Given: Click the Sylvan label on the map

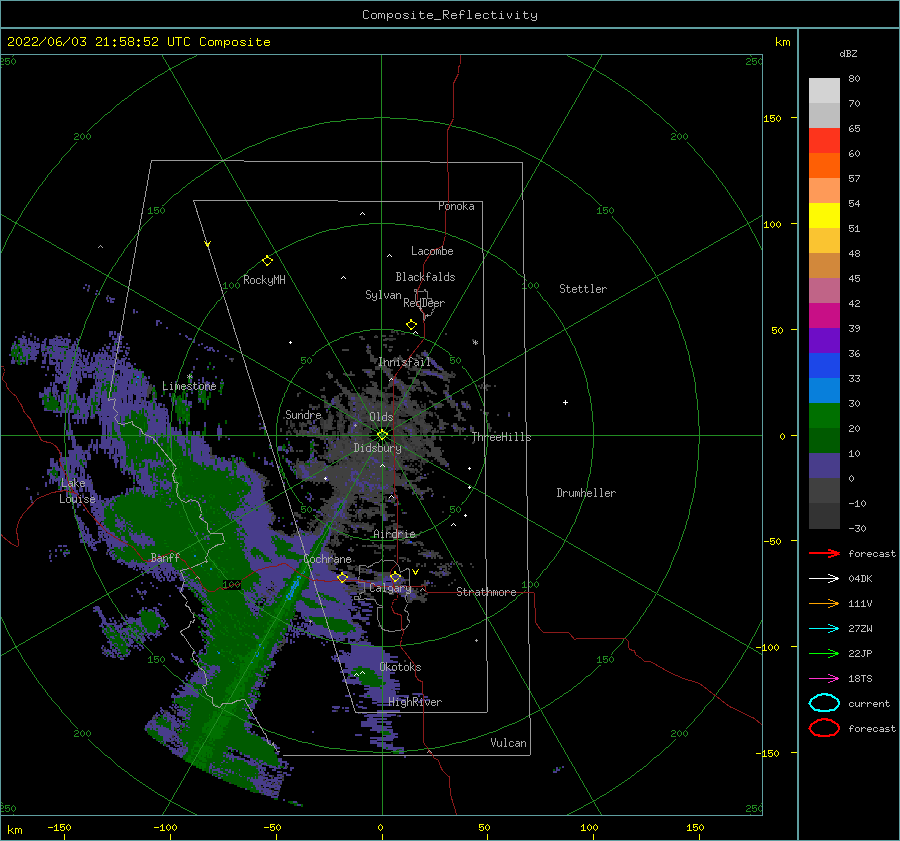Looking at the screenshot, I should [383, 295].
